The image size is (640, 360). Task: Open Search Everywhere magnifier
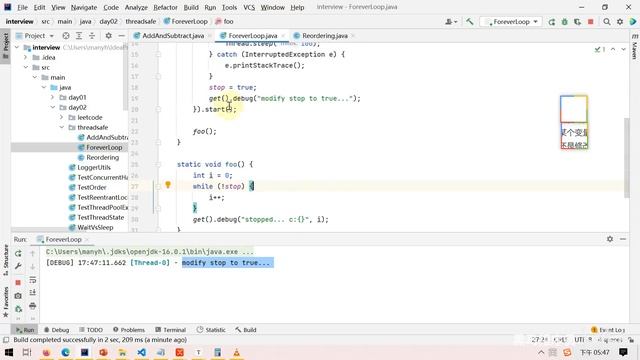[x=607, y=22]
